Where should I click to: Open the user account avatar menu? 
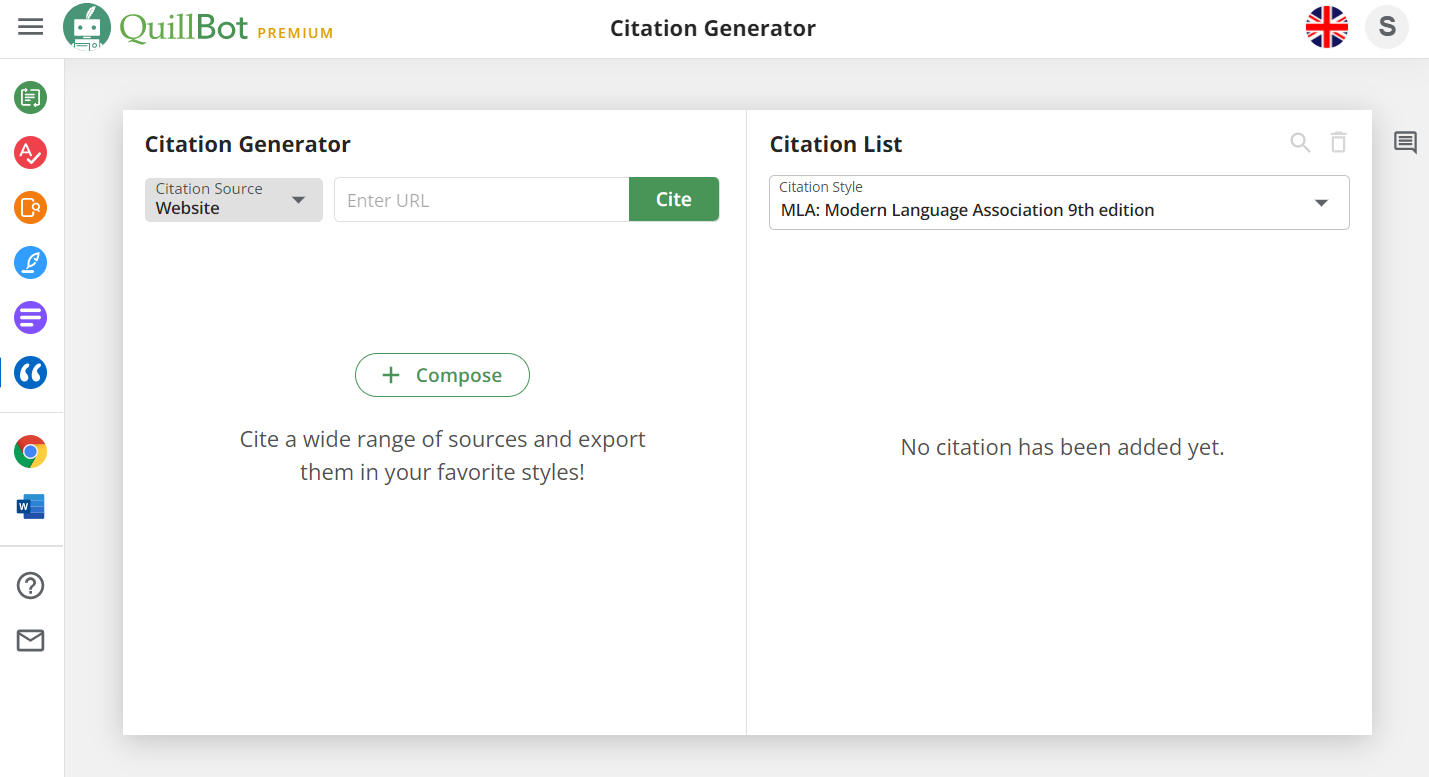click(1387, 27)
